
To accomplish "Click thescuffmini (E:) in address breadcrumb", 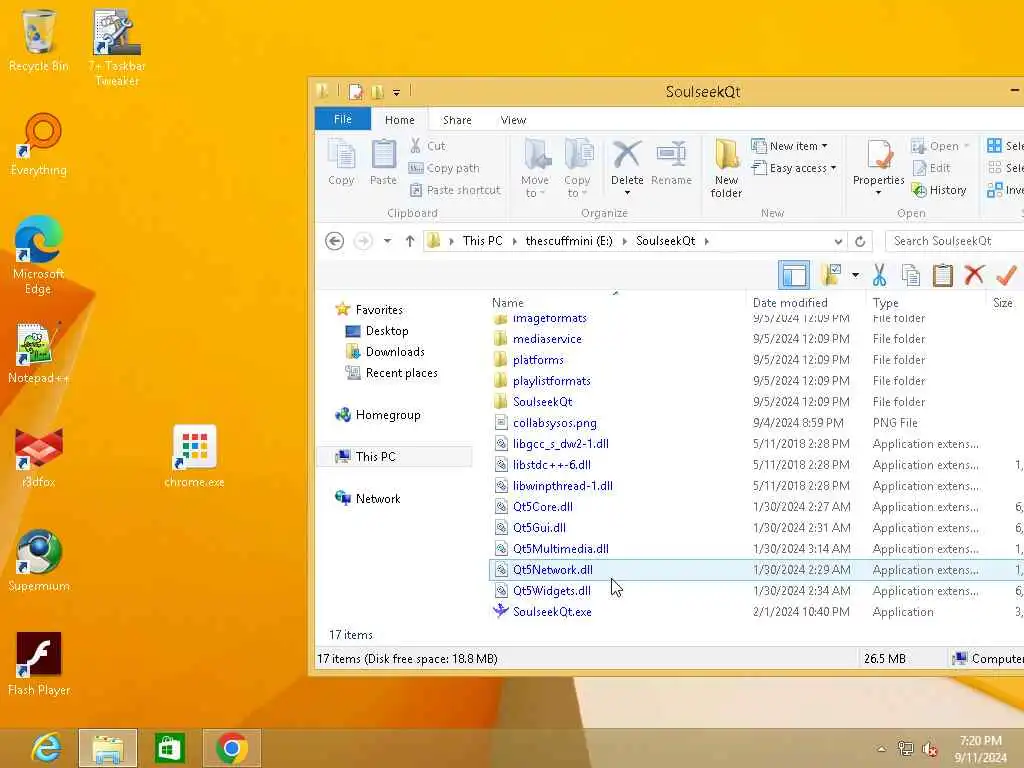I will [569, 241].
